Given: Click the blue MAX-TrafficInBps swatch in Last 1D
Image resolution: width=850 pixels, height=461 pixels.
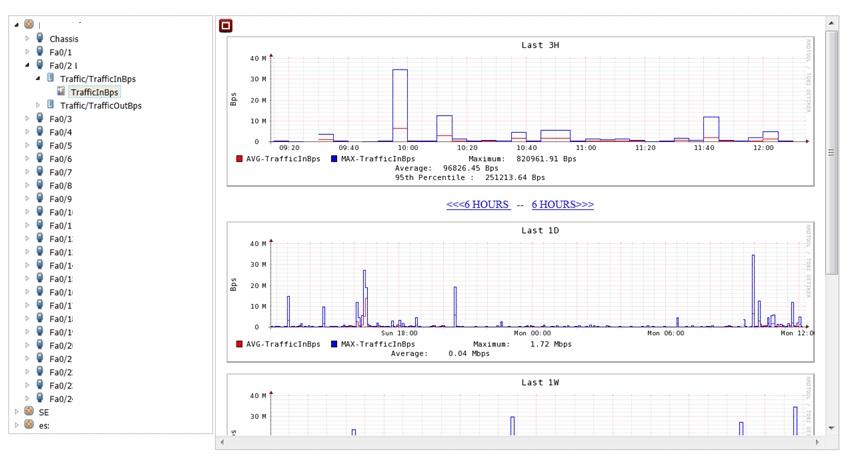Looking at the screenshot, I should point(334,344).
